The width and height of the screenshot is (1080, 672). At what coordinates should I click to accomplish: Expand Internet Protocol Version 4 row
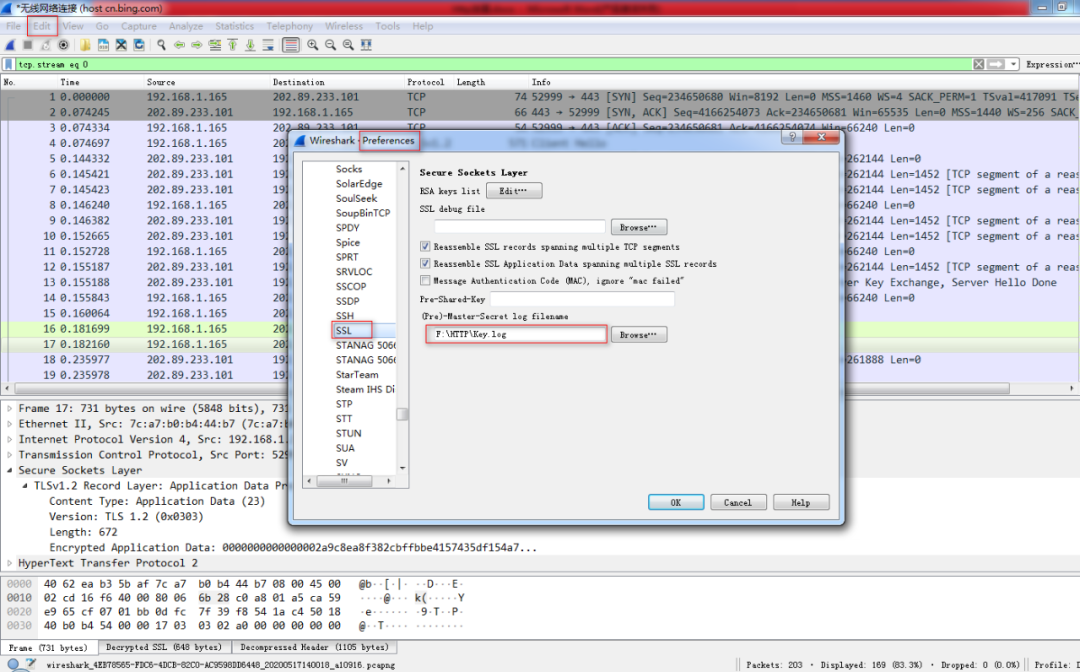coord(10,439)
